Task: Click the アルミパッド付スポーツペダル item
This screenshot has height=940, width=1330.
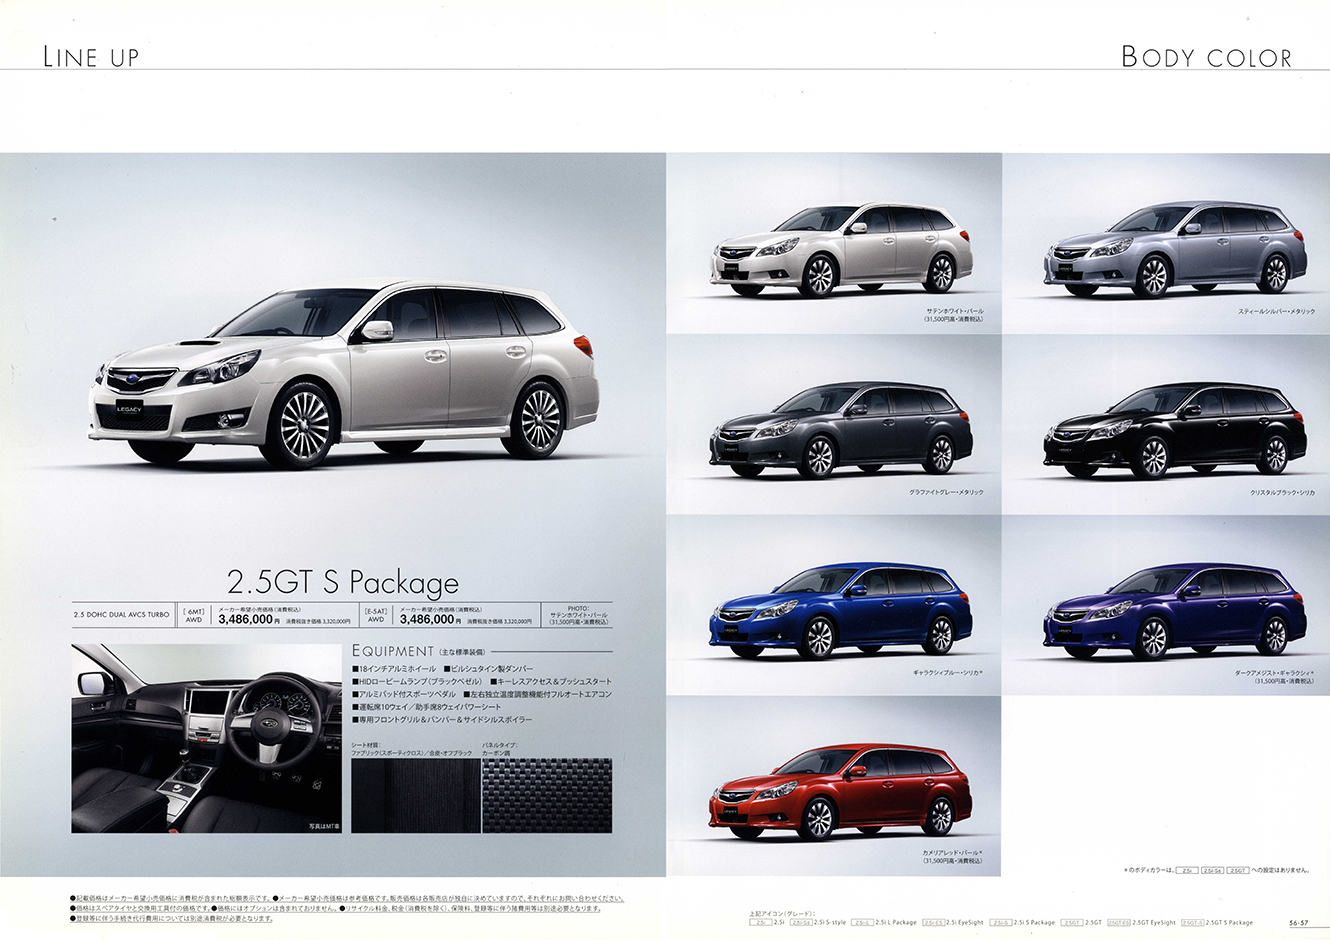Action: [404, 694]
